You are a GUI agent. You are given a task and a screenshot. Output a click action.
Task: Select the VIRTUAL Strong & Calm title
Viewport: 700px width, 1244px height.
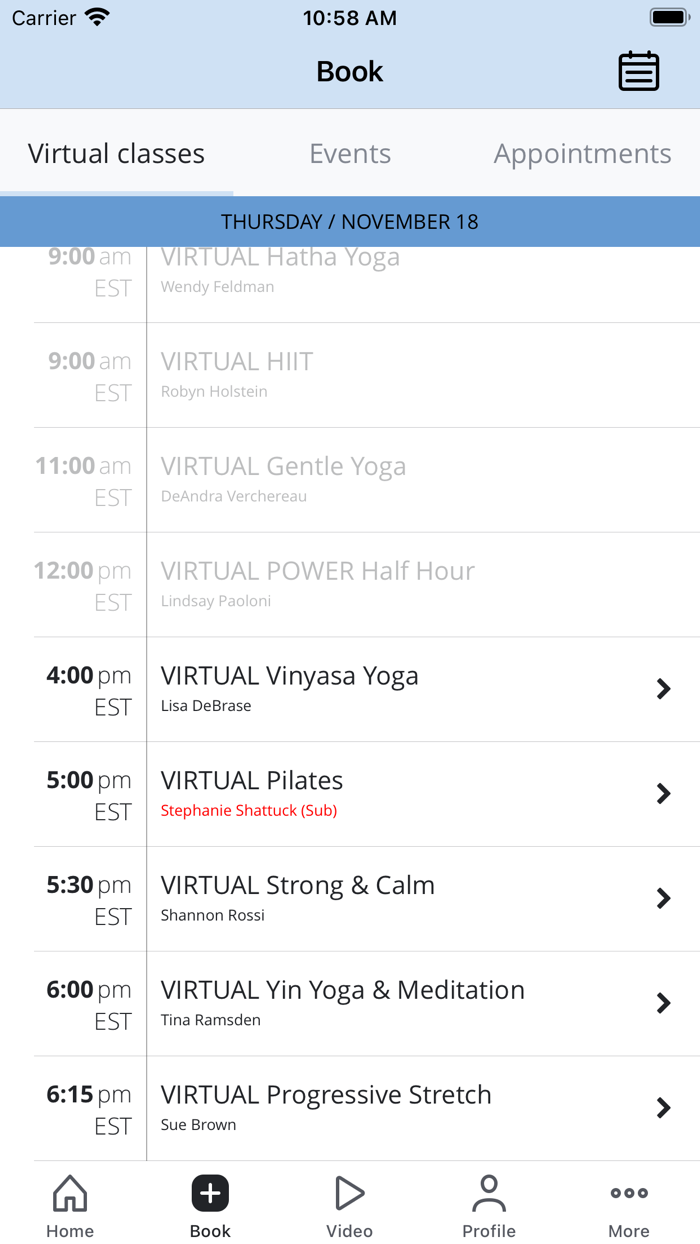[x=298, y=885]
